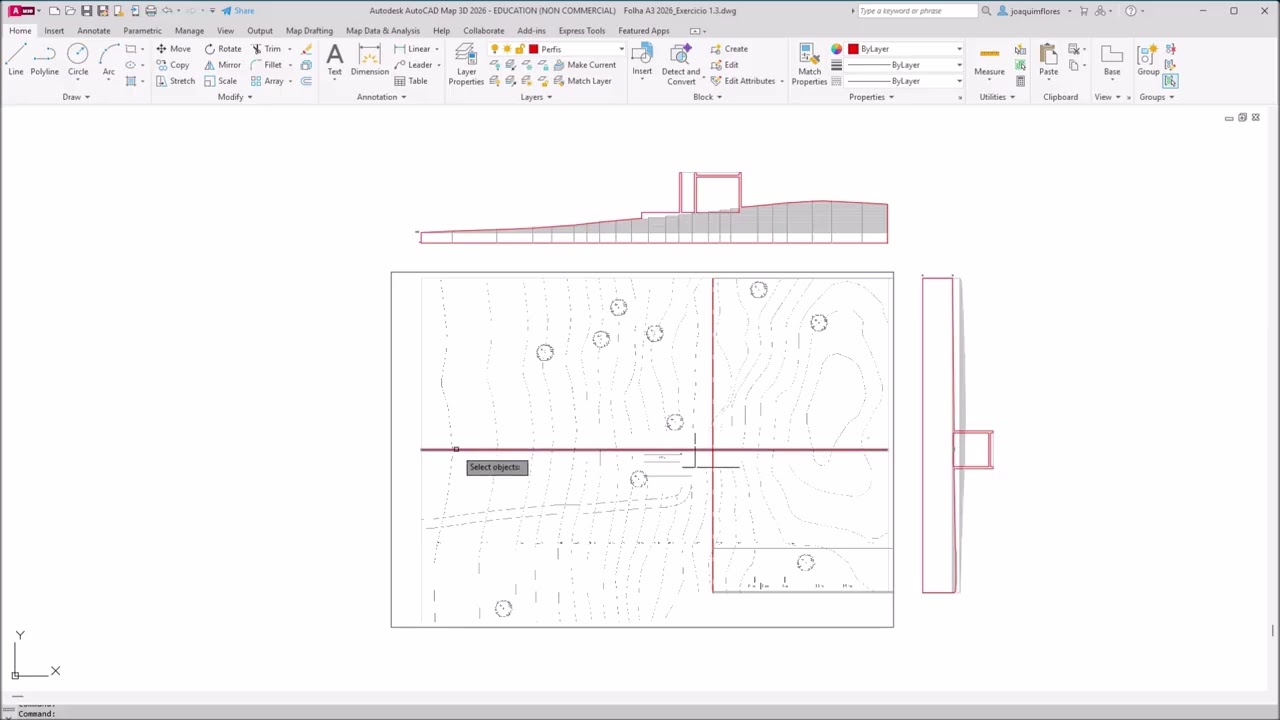Start the Measure tool
This screenshot has width=1280, height=720.
pos(989,60)
